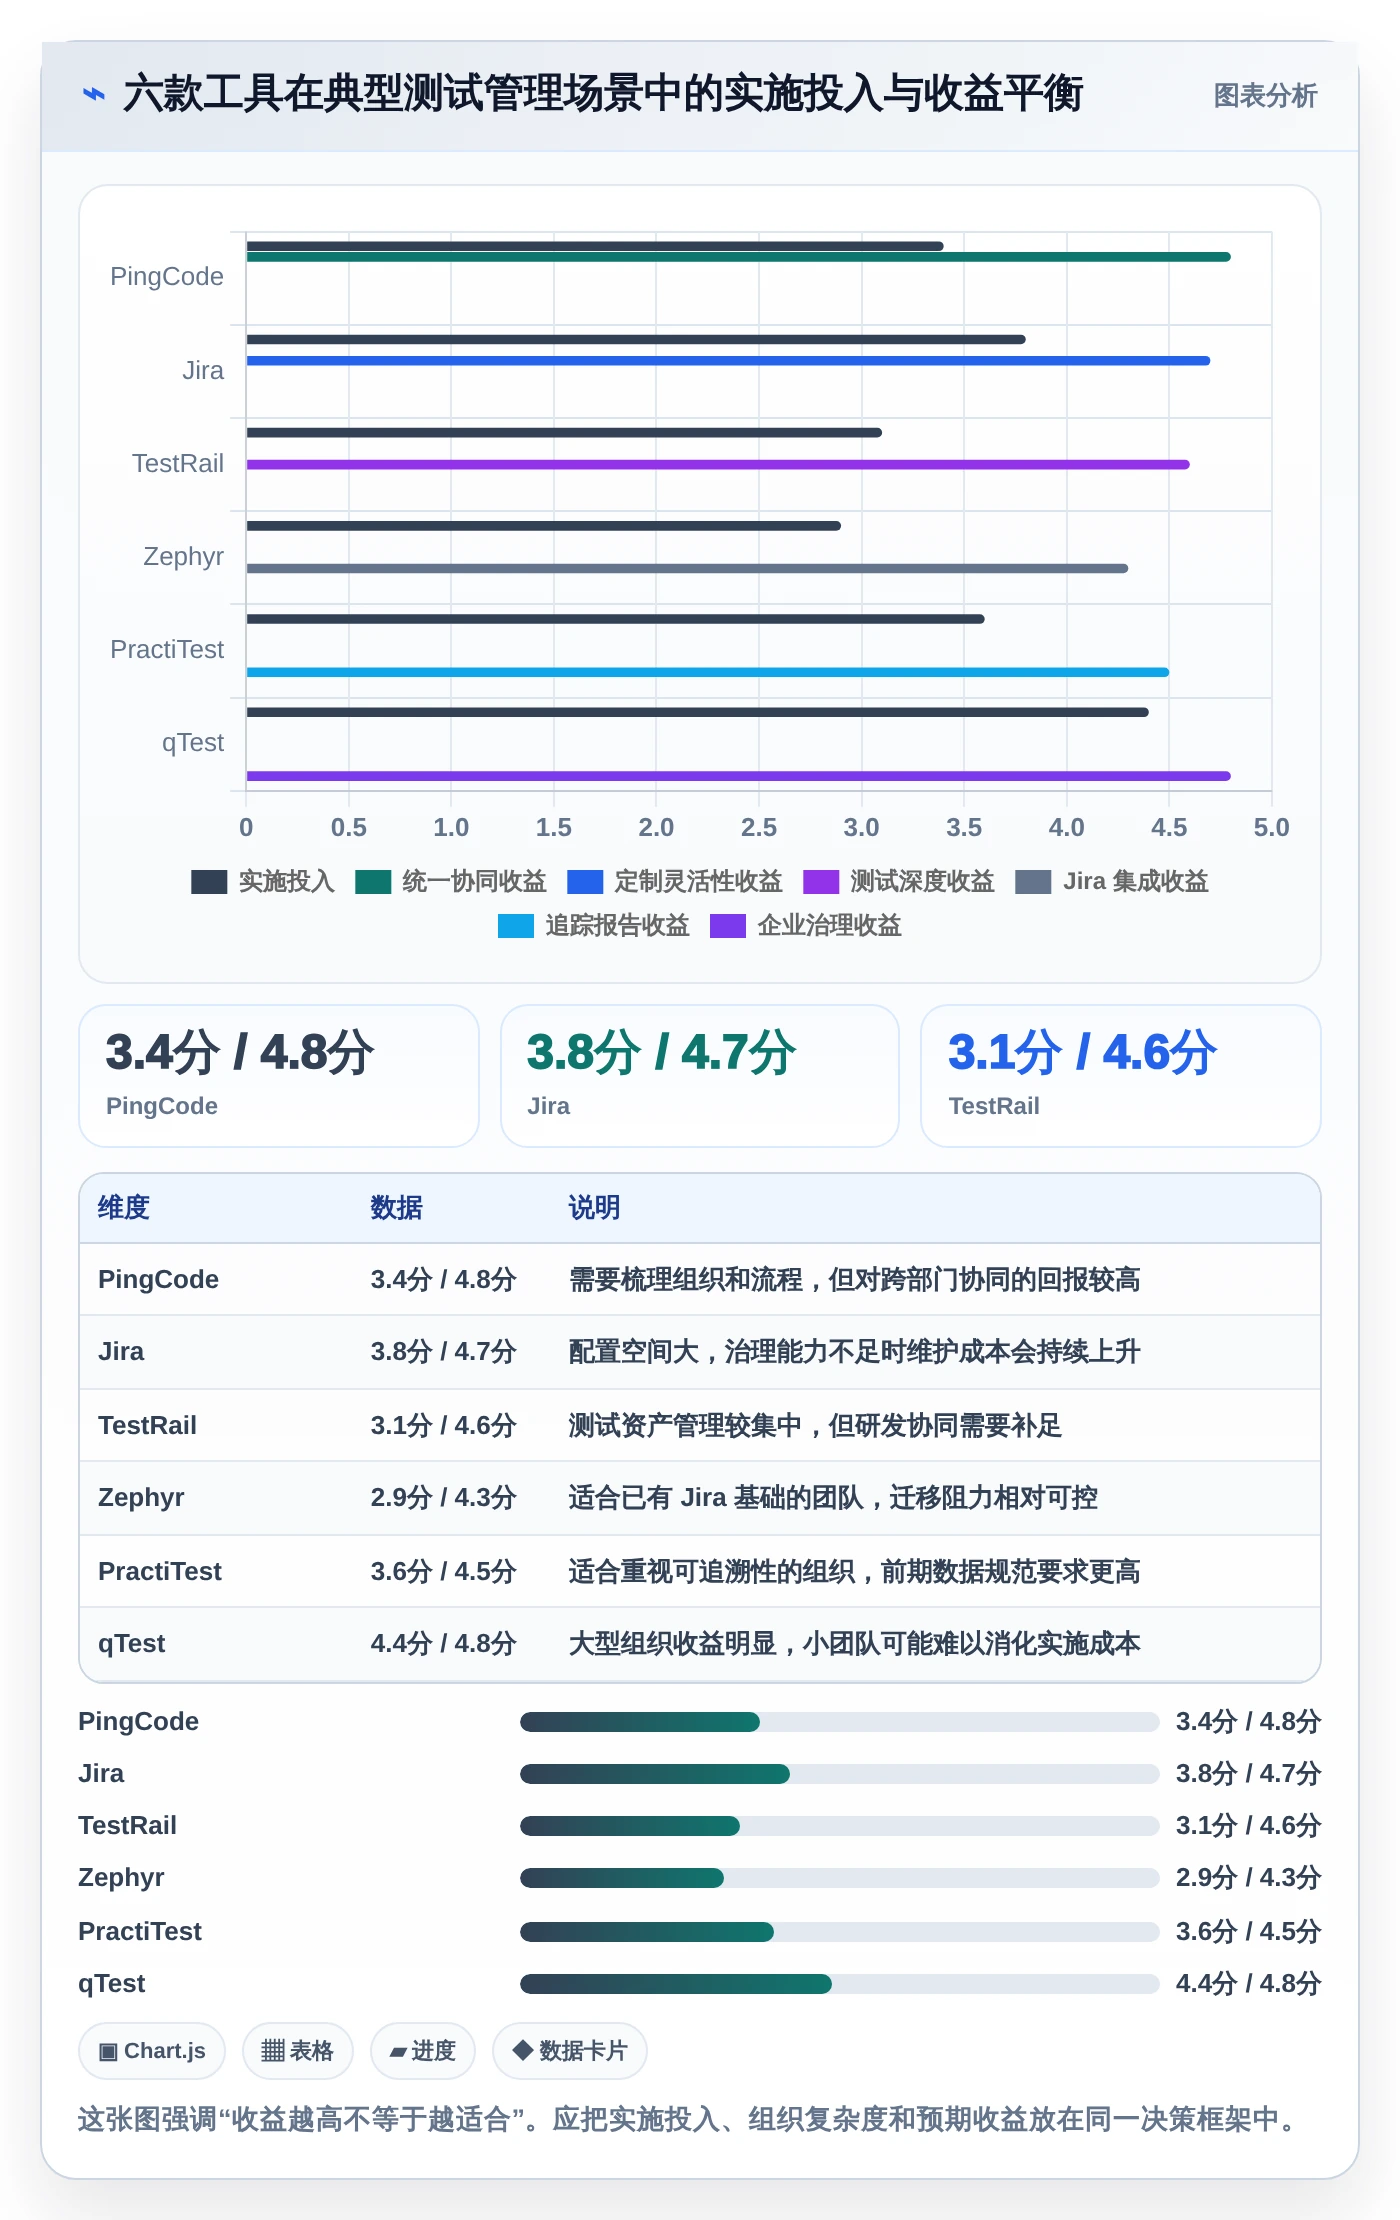Click the Zephyr y-axis label in chart
Viewport: 1400px width, 2220px height.
click(x=184, y=557)
